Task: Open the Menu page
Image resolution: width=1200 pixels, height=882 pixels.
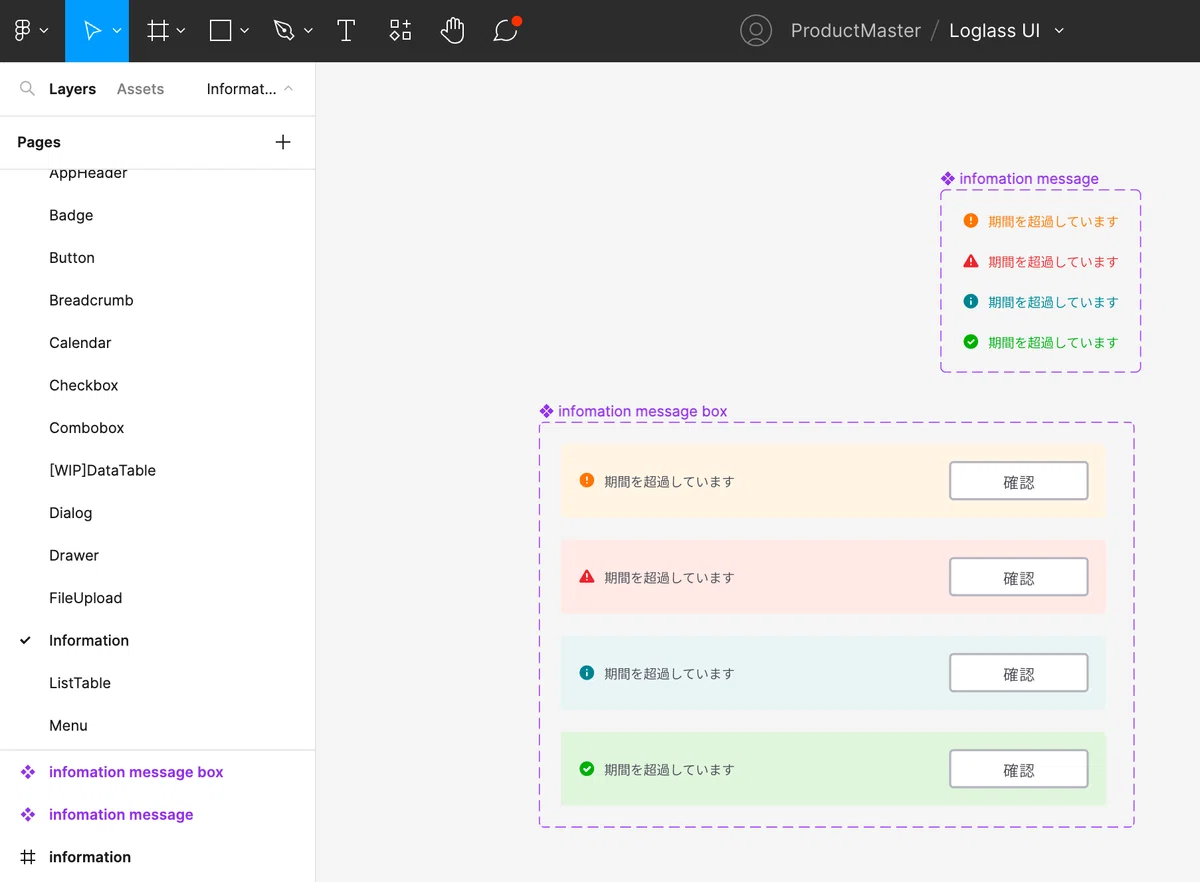Action: [x=68, y=726]
